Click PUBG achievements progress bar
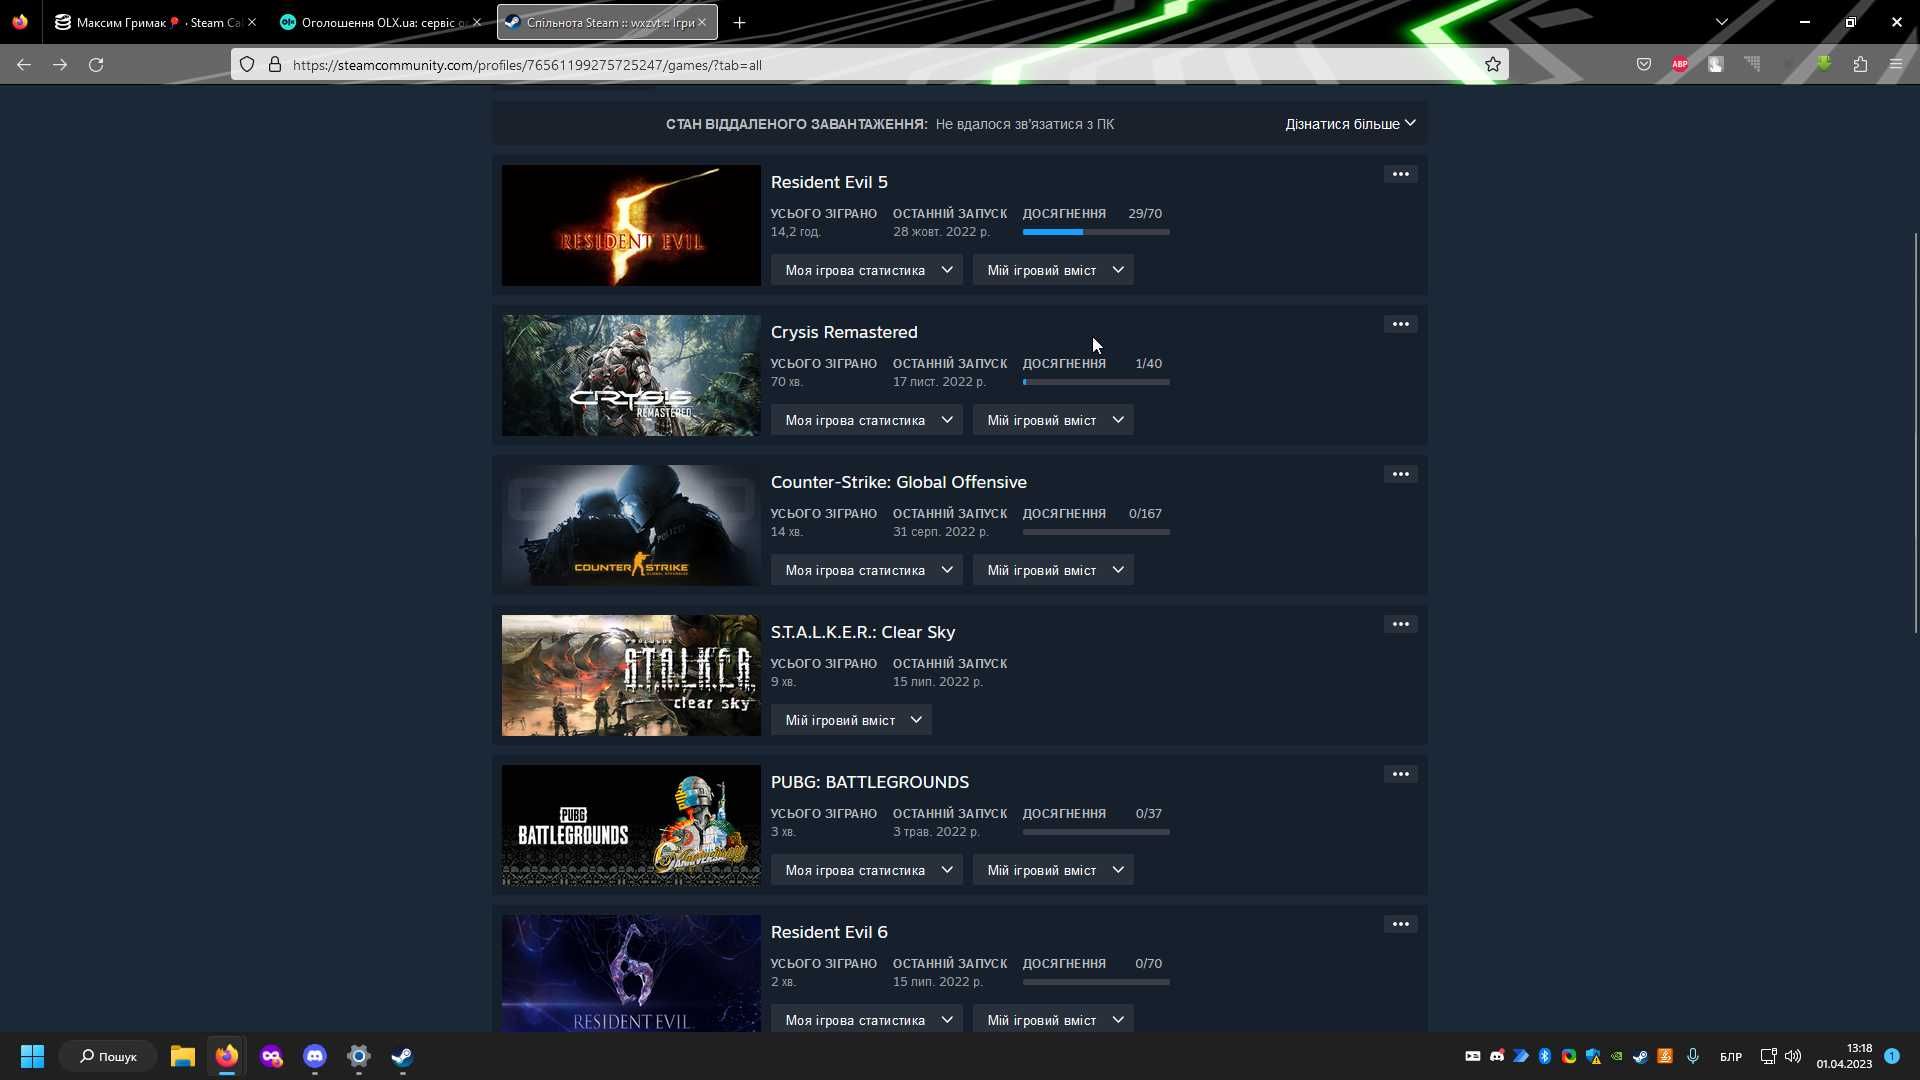 1096,832
